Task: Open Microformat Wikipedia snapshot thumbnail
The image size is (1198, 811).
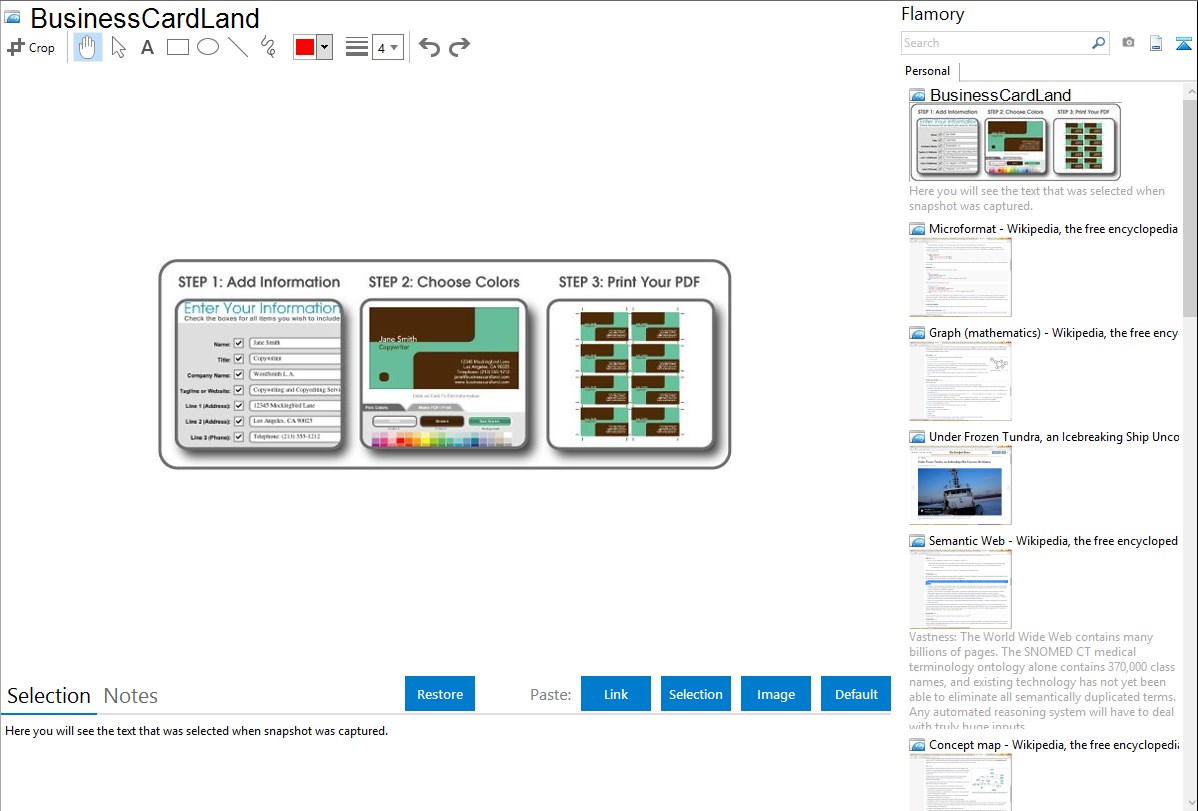Action: [960, 277]
